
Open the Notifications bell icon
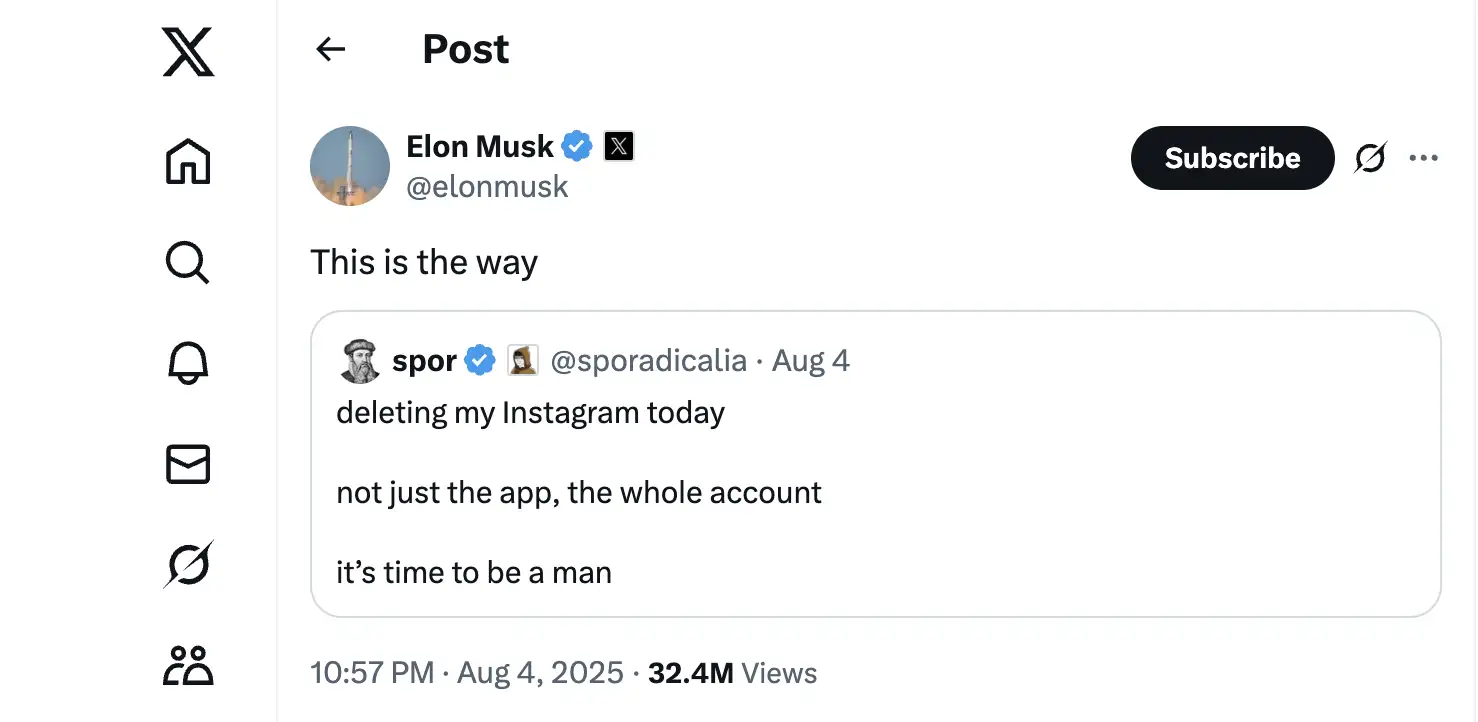click(x=188, y=363)
